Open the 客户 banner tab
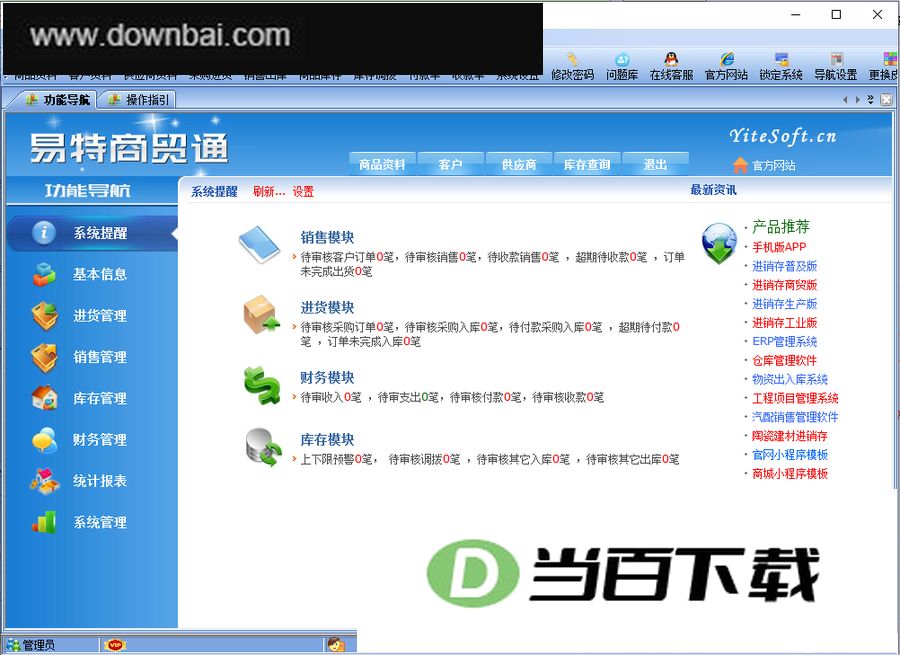900x655 pixels. pyautogui.click(x=451, y=164)
